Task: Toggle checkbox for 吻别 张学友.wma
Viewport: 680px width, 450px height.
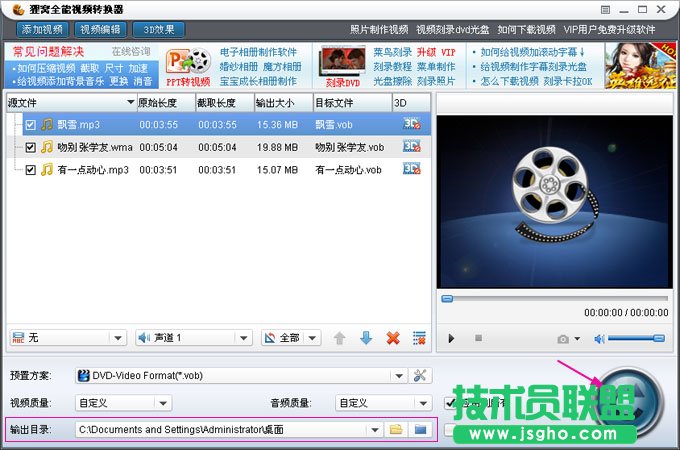Action: pyautogui.click(x=30, y=147)
